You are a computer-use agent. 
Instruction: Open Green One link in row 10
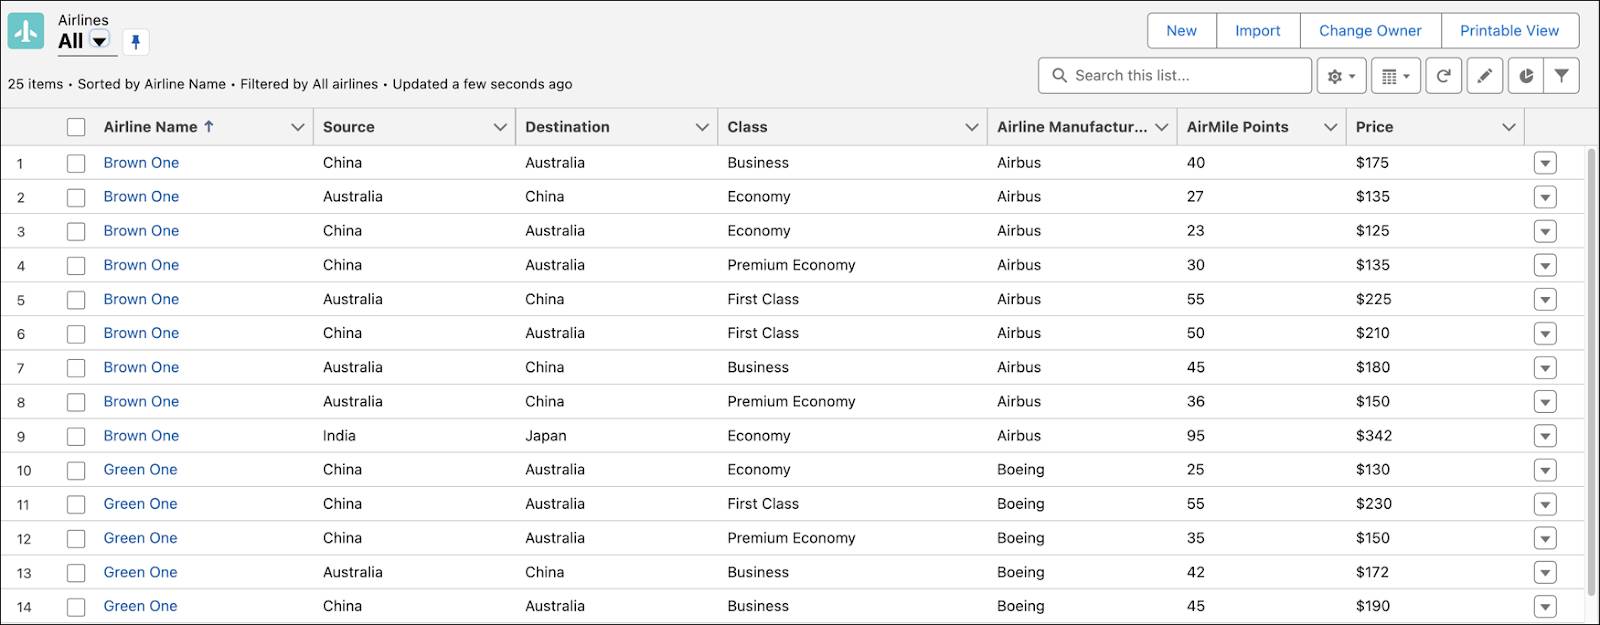point(140,469)
